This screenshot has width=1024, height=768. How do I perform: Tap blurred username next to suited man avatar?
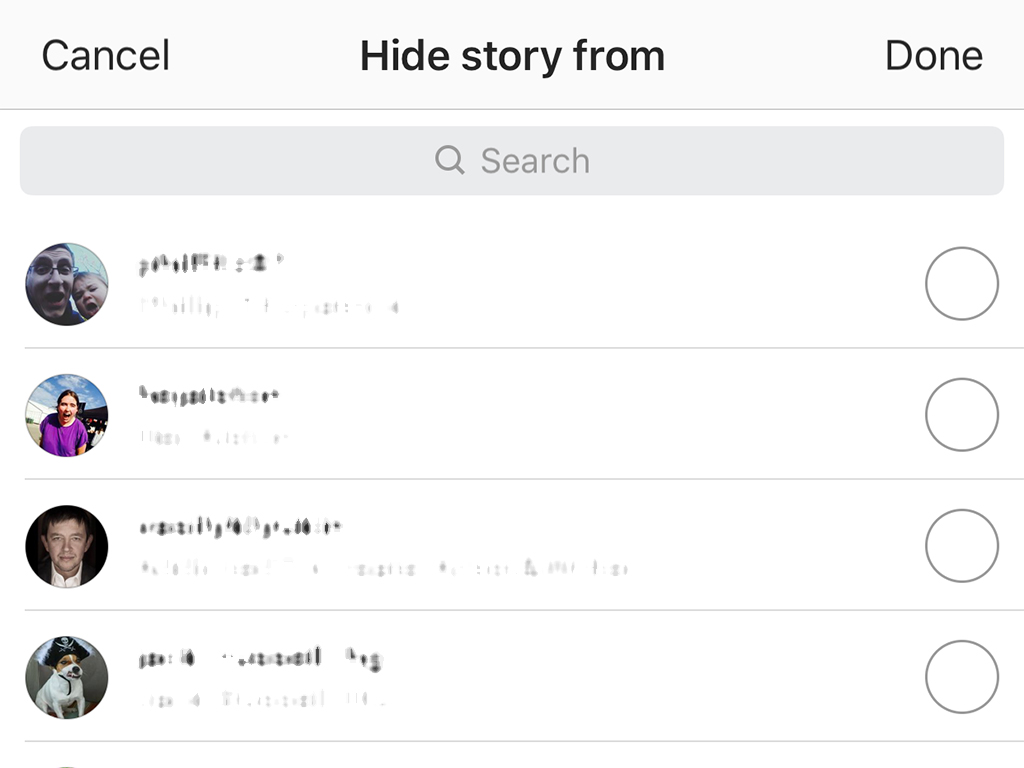point(240,526)
